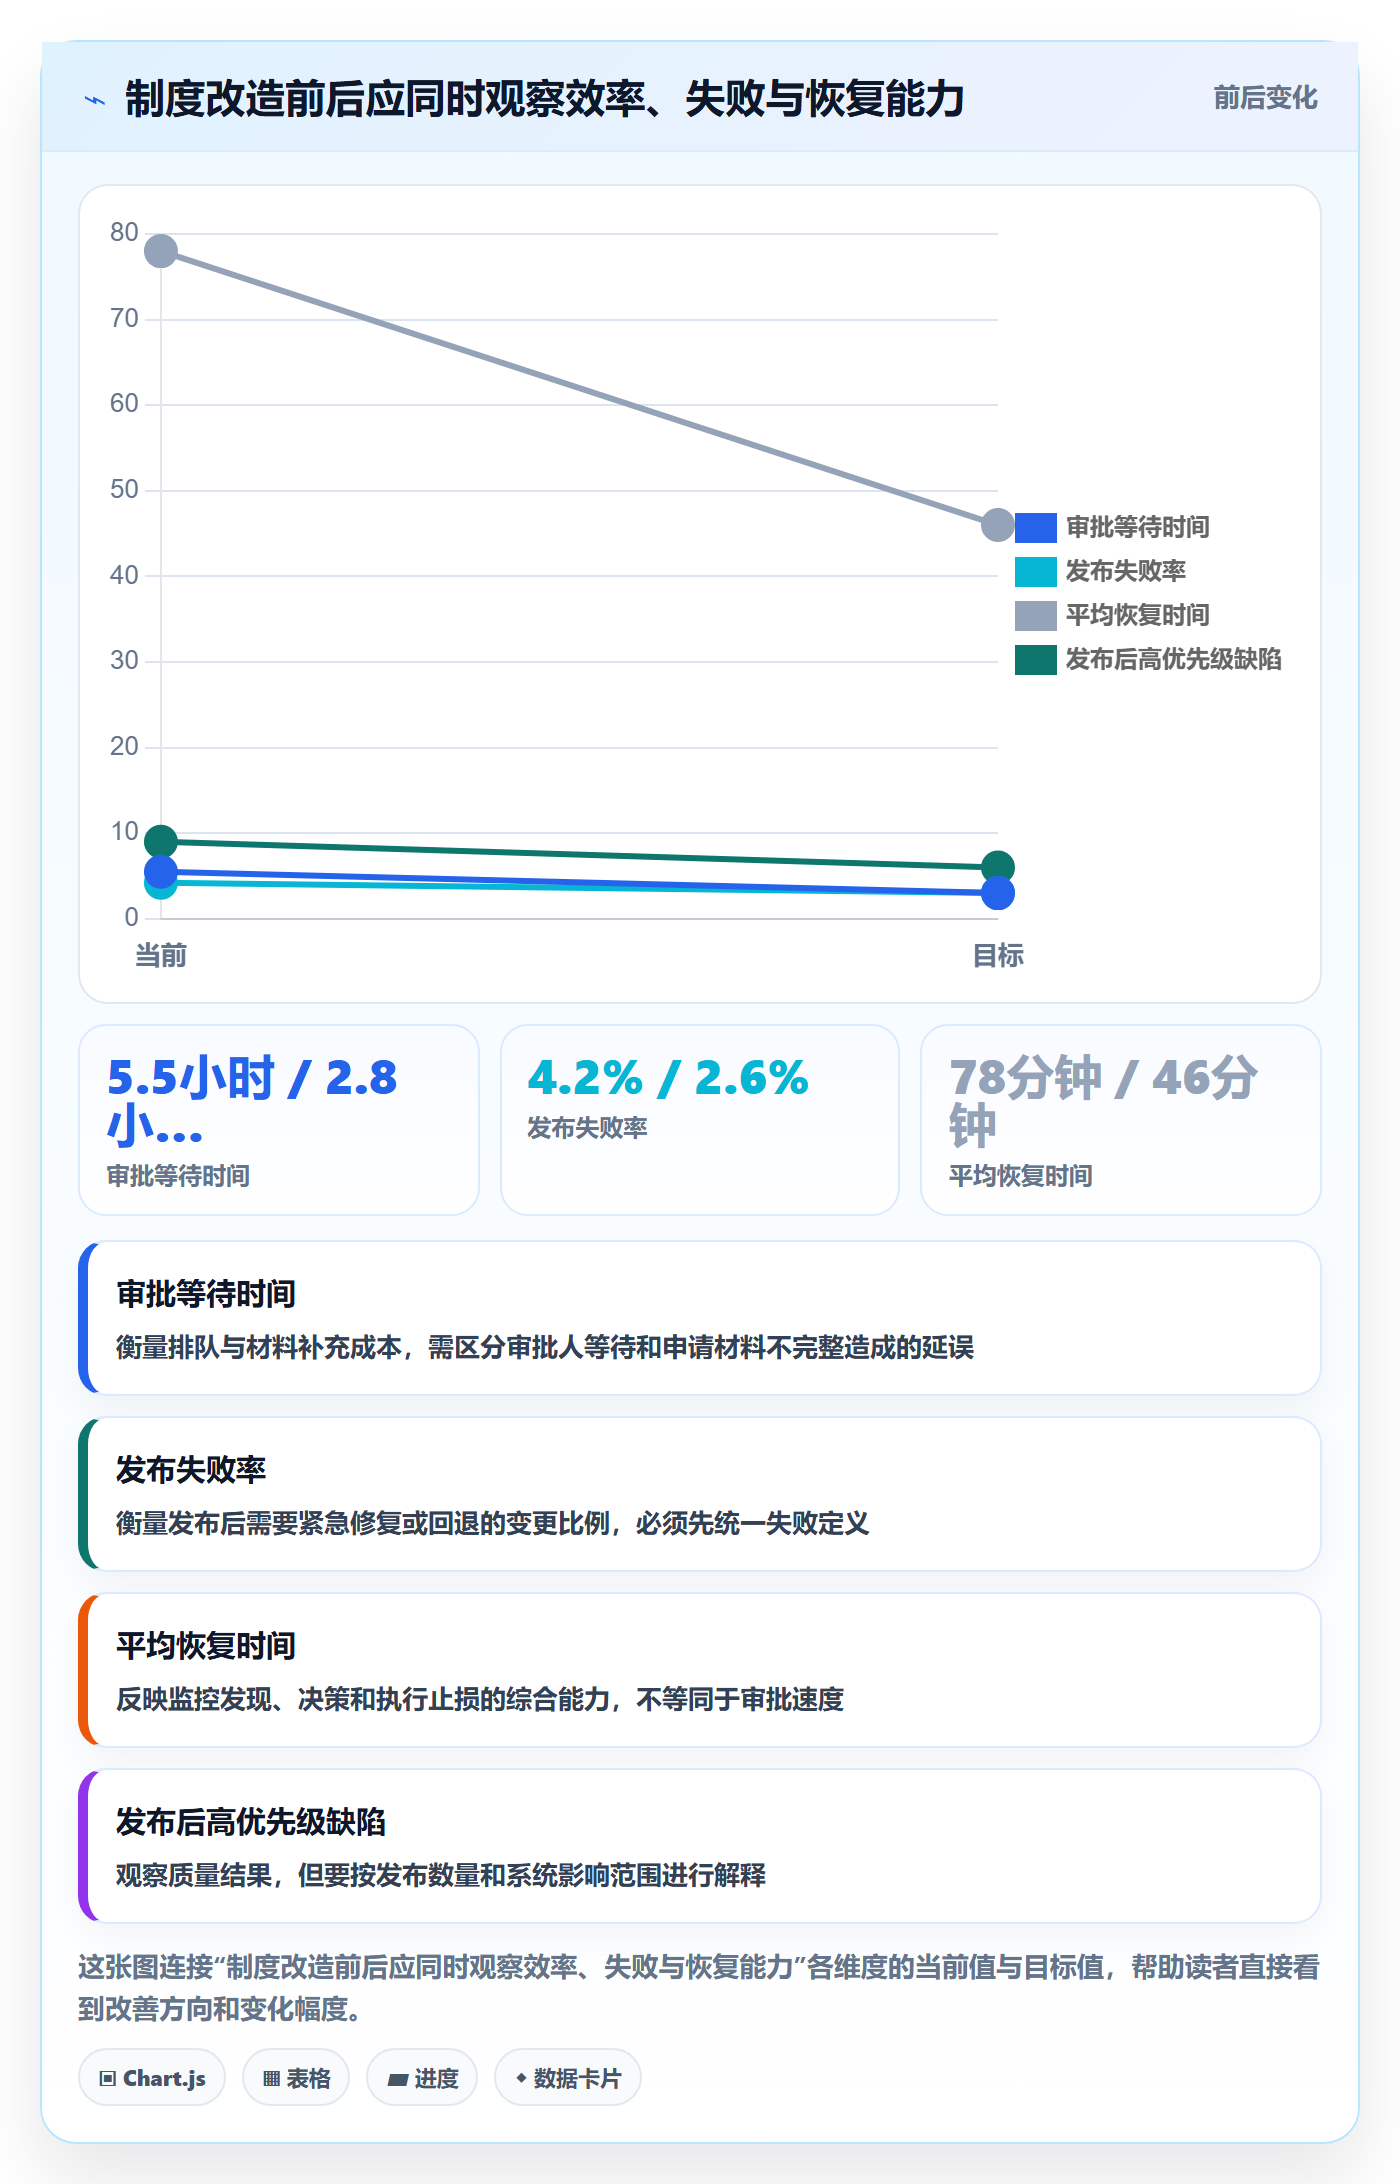1400x2184 pixels.
Task: Toggle the 发布后高优先级缺陷 legend swatch
Action: coord(1036,659)
